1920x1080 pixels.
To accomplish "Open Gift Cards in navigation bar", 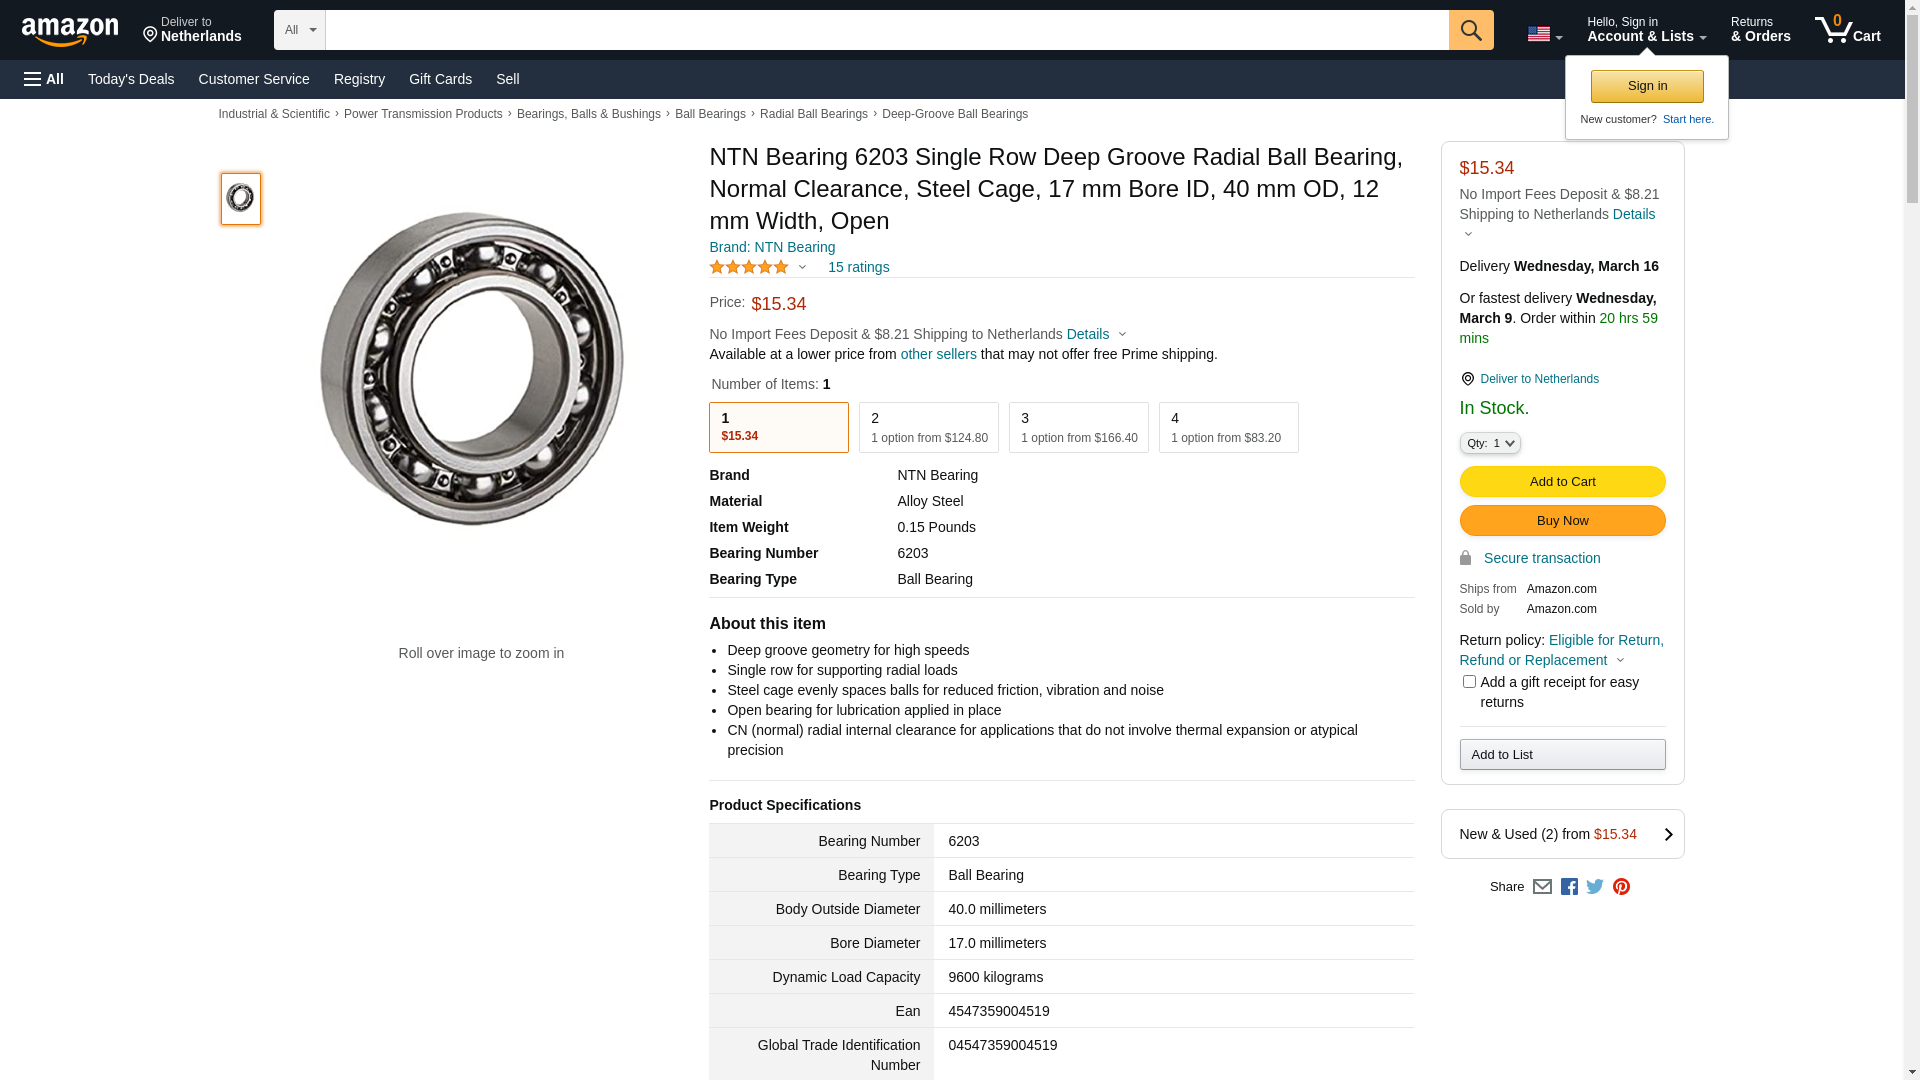I will pyautogui.click(x=440, y=79).
